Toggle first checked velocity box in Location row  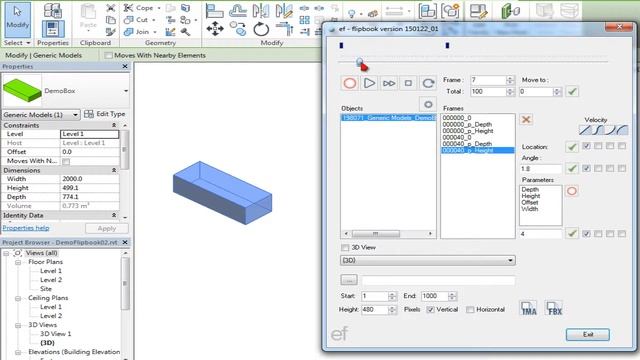point(587,146)
